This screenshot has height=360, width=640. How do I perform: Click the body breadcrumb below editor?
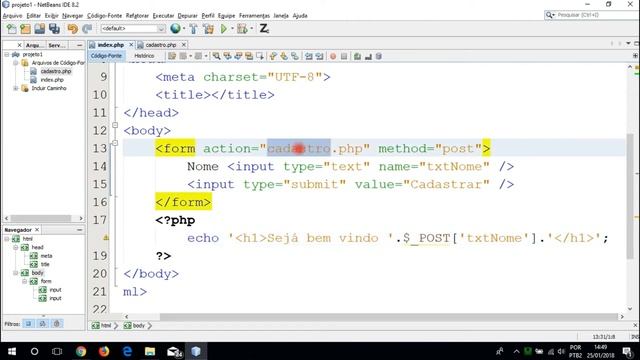(x=135, y=326)
